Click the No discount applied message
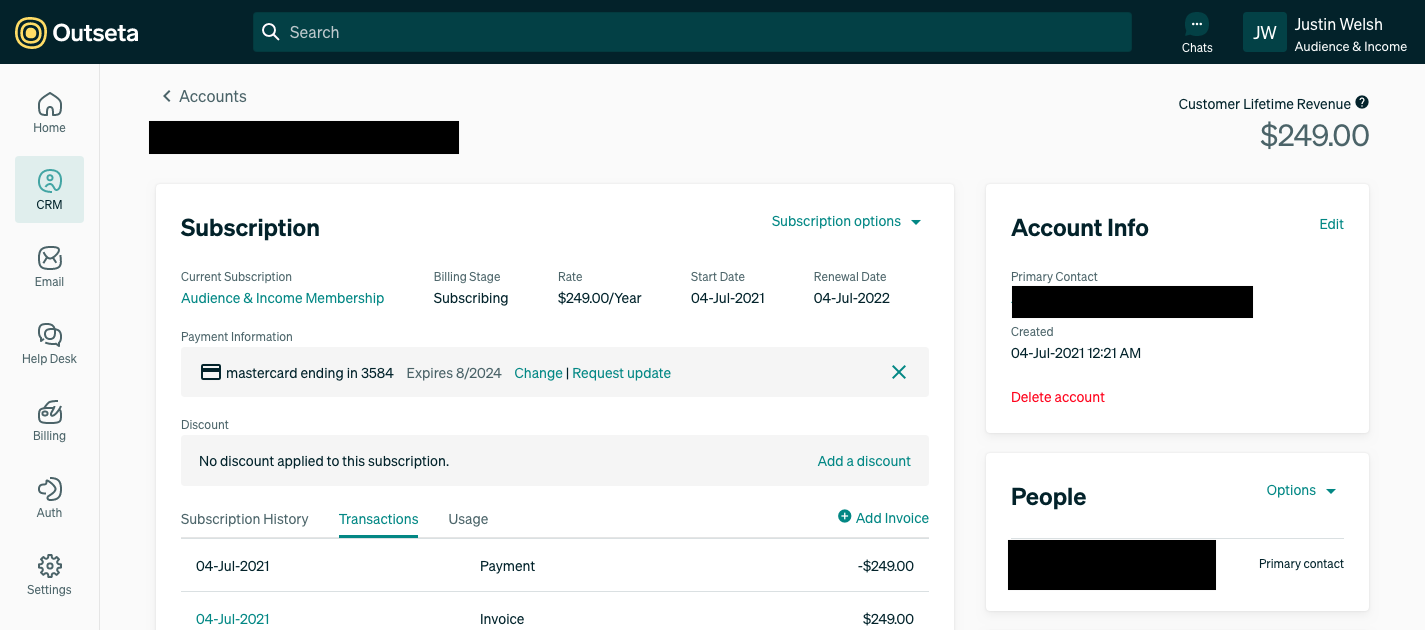The width and height of the screenshot is (1425, 630). click(x=324, y=461)
